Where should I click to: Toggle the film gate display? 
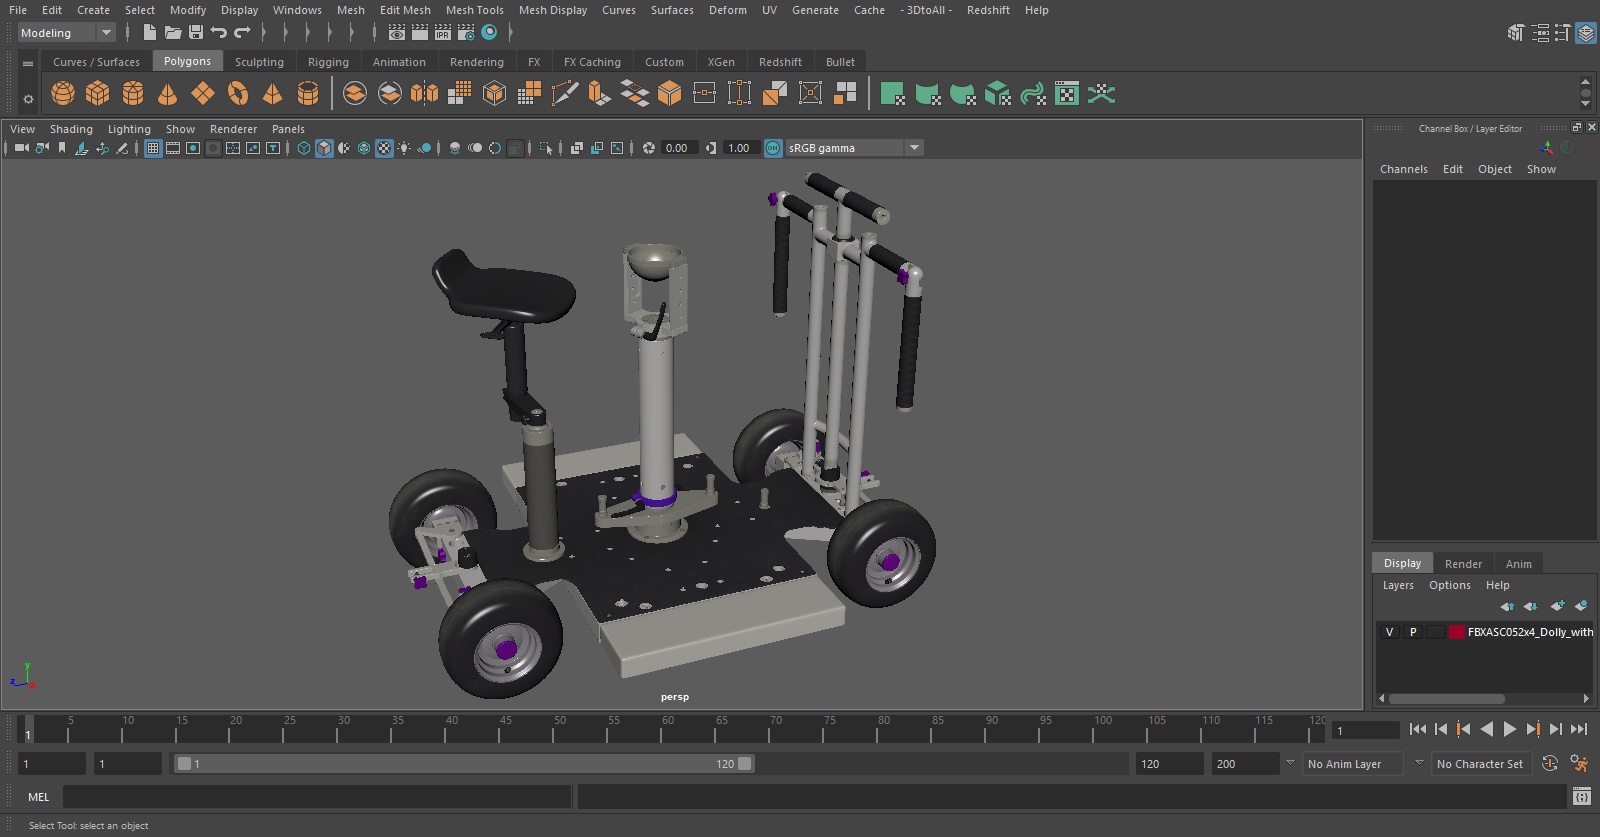click(x=173, y=148)
